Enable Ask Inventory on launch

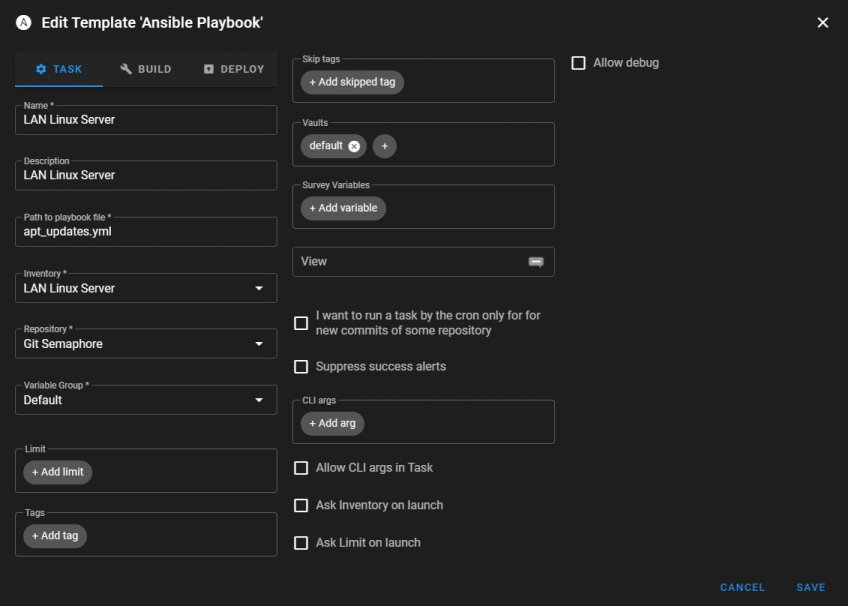(301, 506)
